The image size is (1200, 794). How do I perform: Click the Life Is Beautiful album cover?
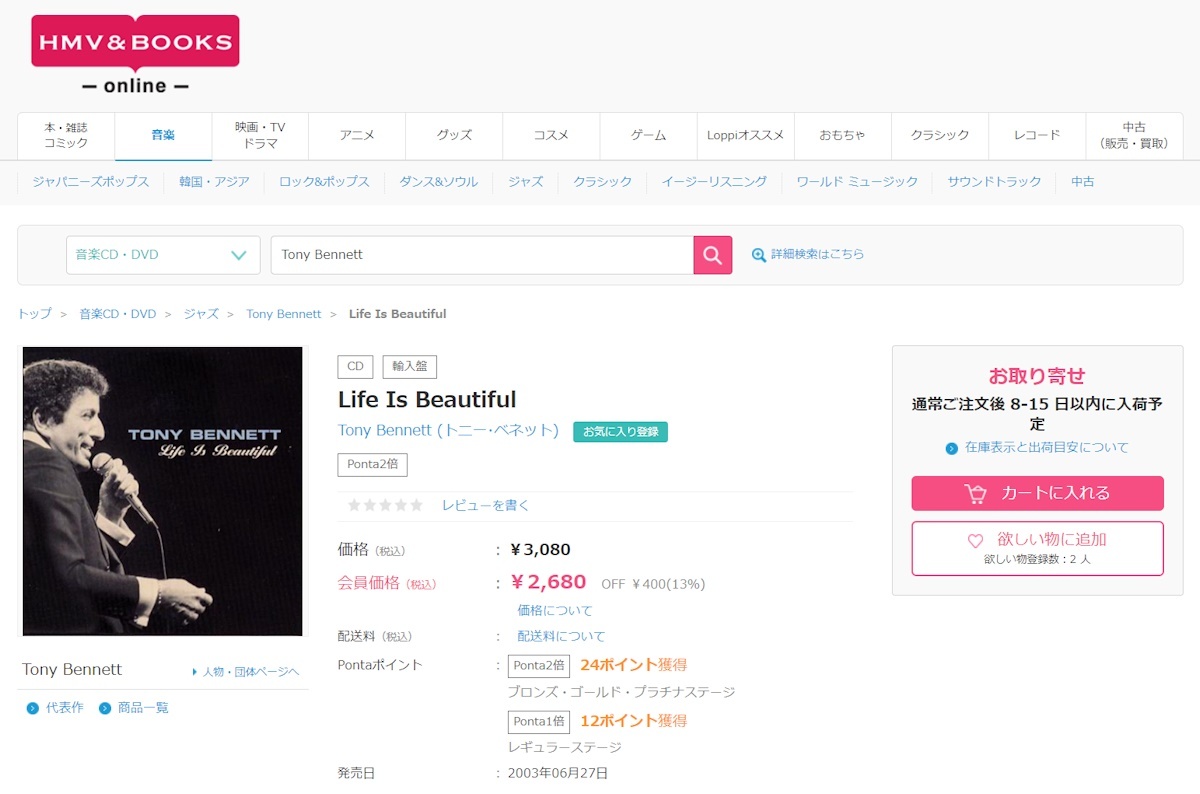pos(161,490)
